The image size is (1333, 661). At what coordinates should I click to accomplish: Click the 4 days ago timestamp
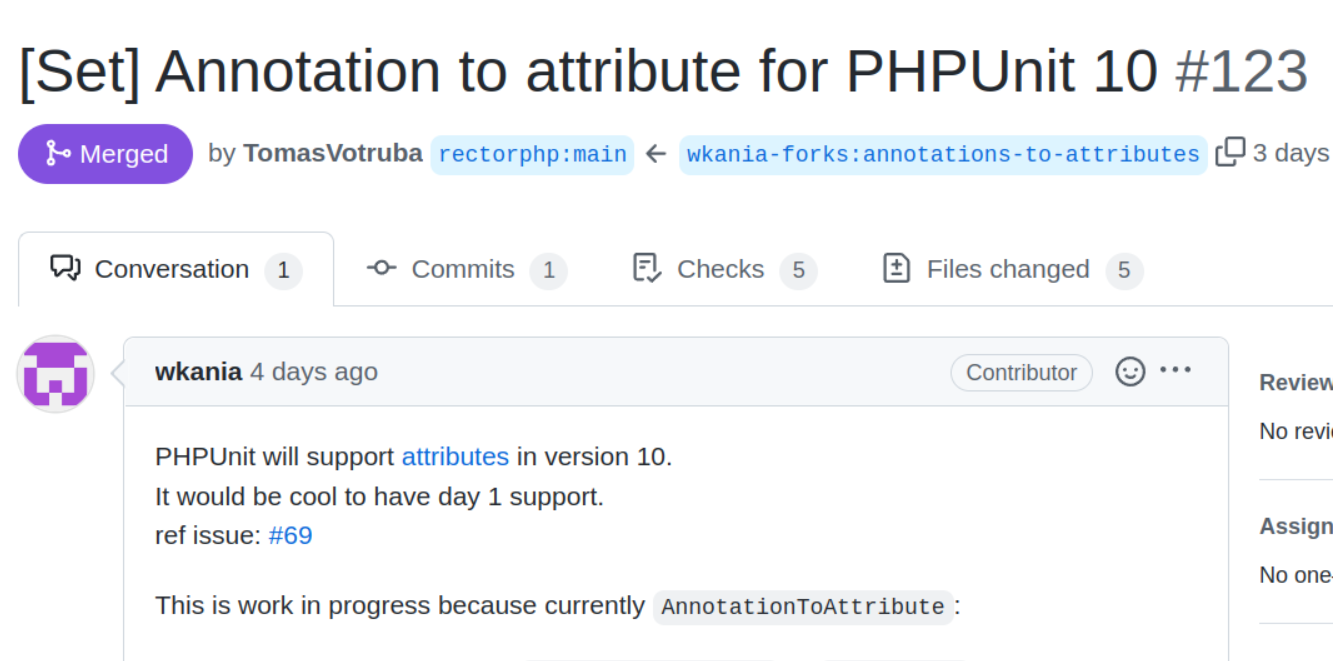point(314,372)
